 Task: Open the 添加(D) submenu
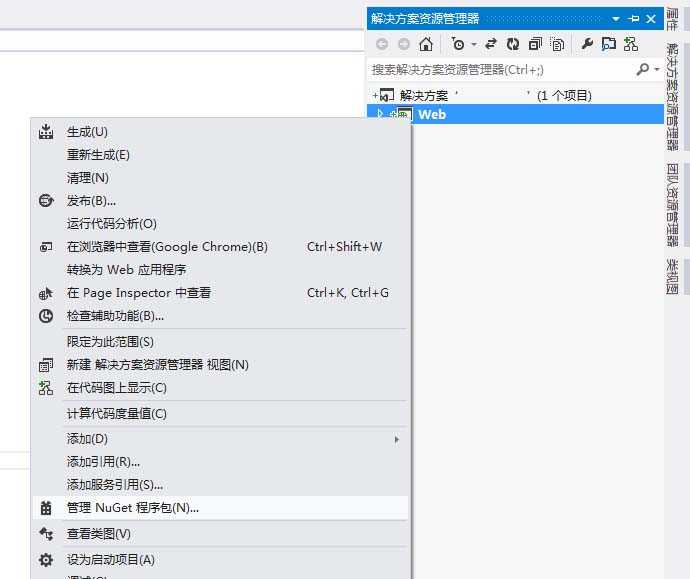(x=220, y=439)
